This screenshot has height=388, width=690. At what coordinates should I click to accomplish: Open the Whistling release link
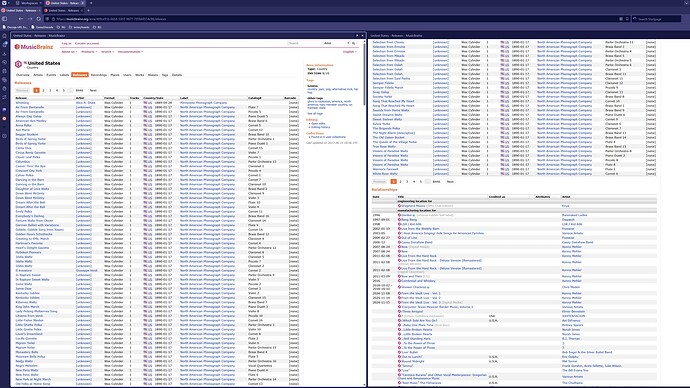[x=22, y=102]
